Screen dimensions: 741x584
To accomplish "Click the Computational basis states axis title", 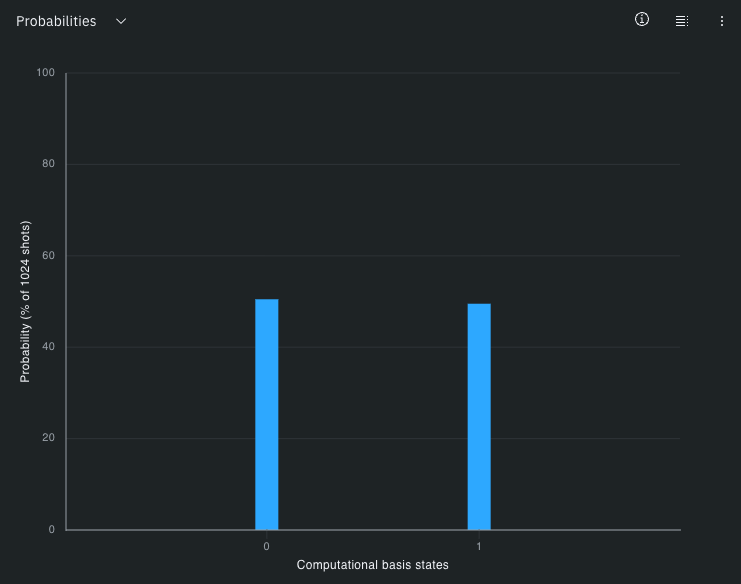I will coord(372,565).
